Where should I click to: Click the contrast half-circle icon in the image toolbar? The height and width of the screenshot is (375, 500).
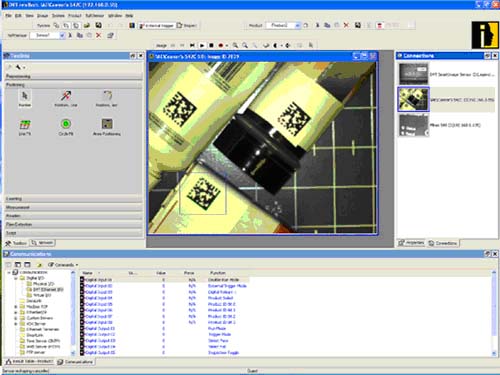(x=276, y=45)
